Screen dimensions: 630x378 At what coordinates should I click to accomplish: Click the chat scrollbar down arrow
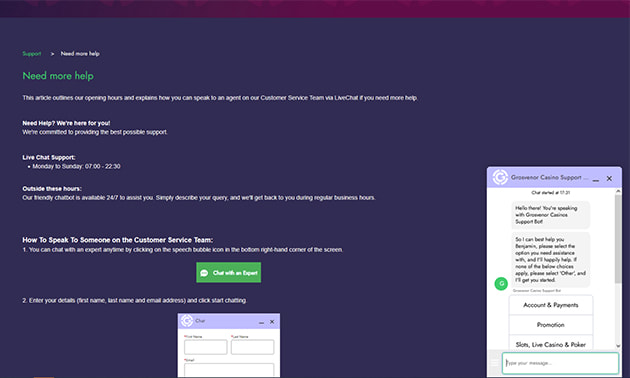point(618,346)
